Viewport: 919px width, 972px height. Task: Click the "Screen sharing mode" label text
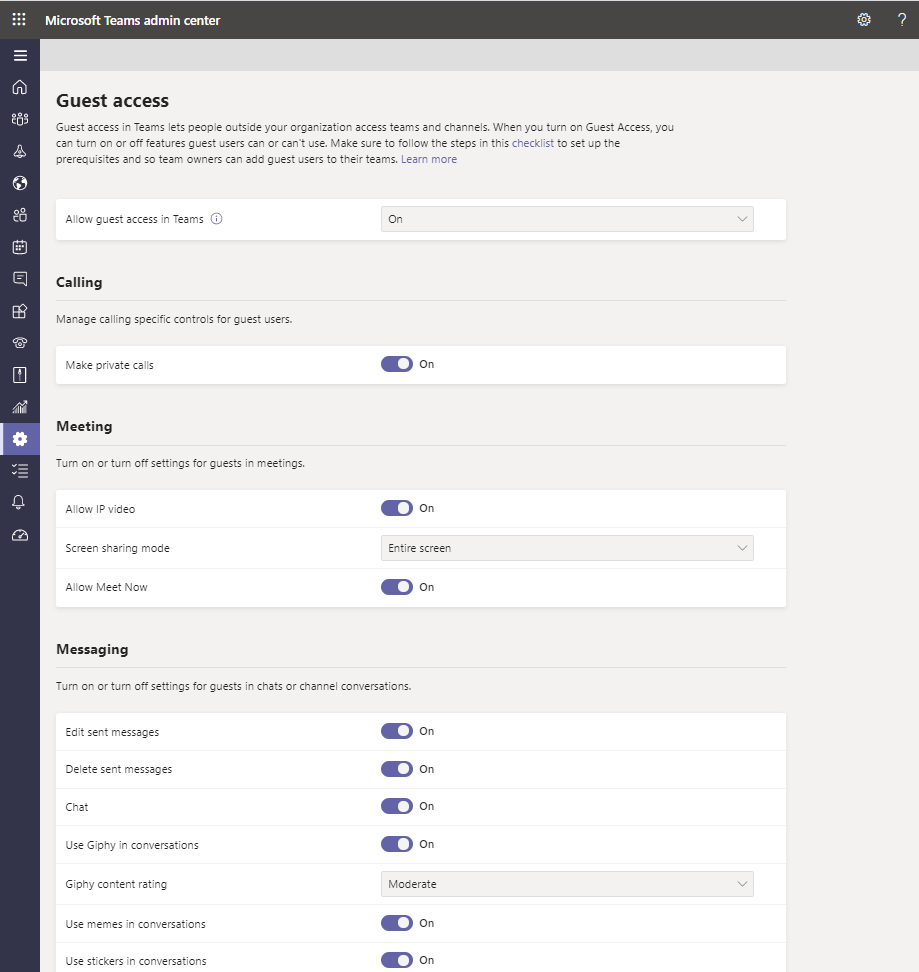tap(118, 548)
